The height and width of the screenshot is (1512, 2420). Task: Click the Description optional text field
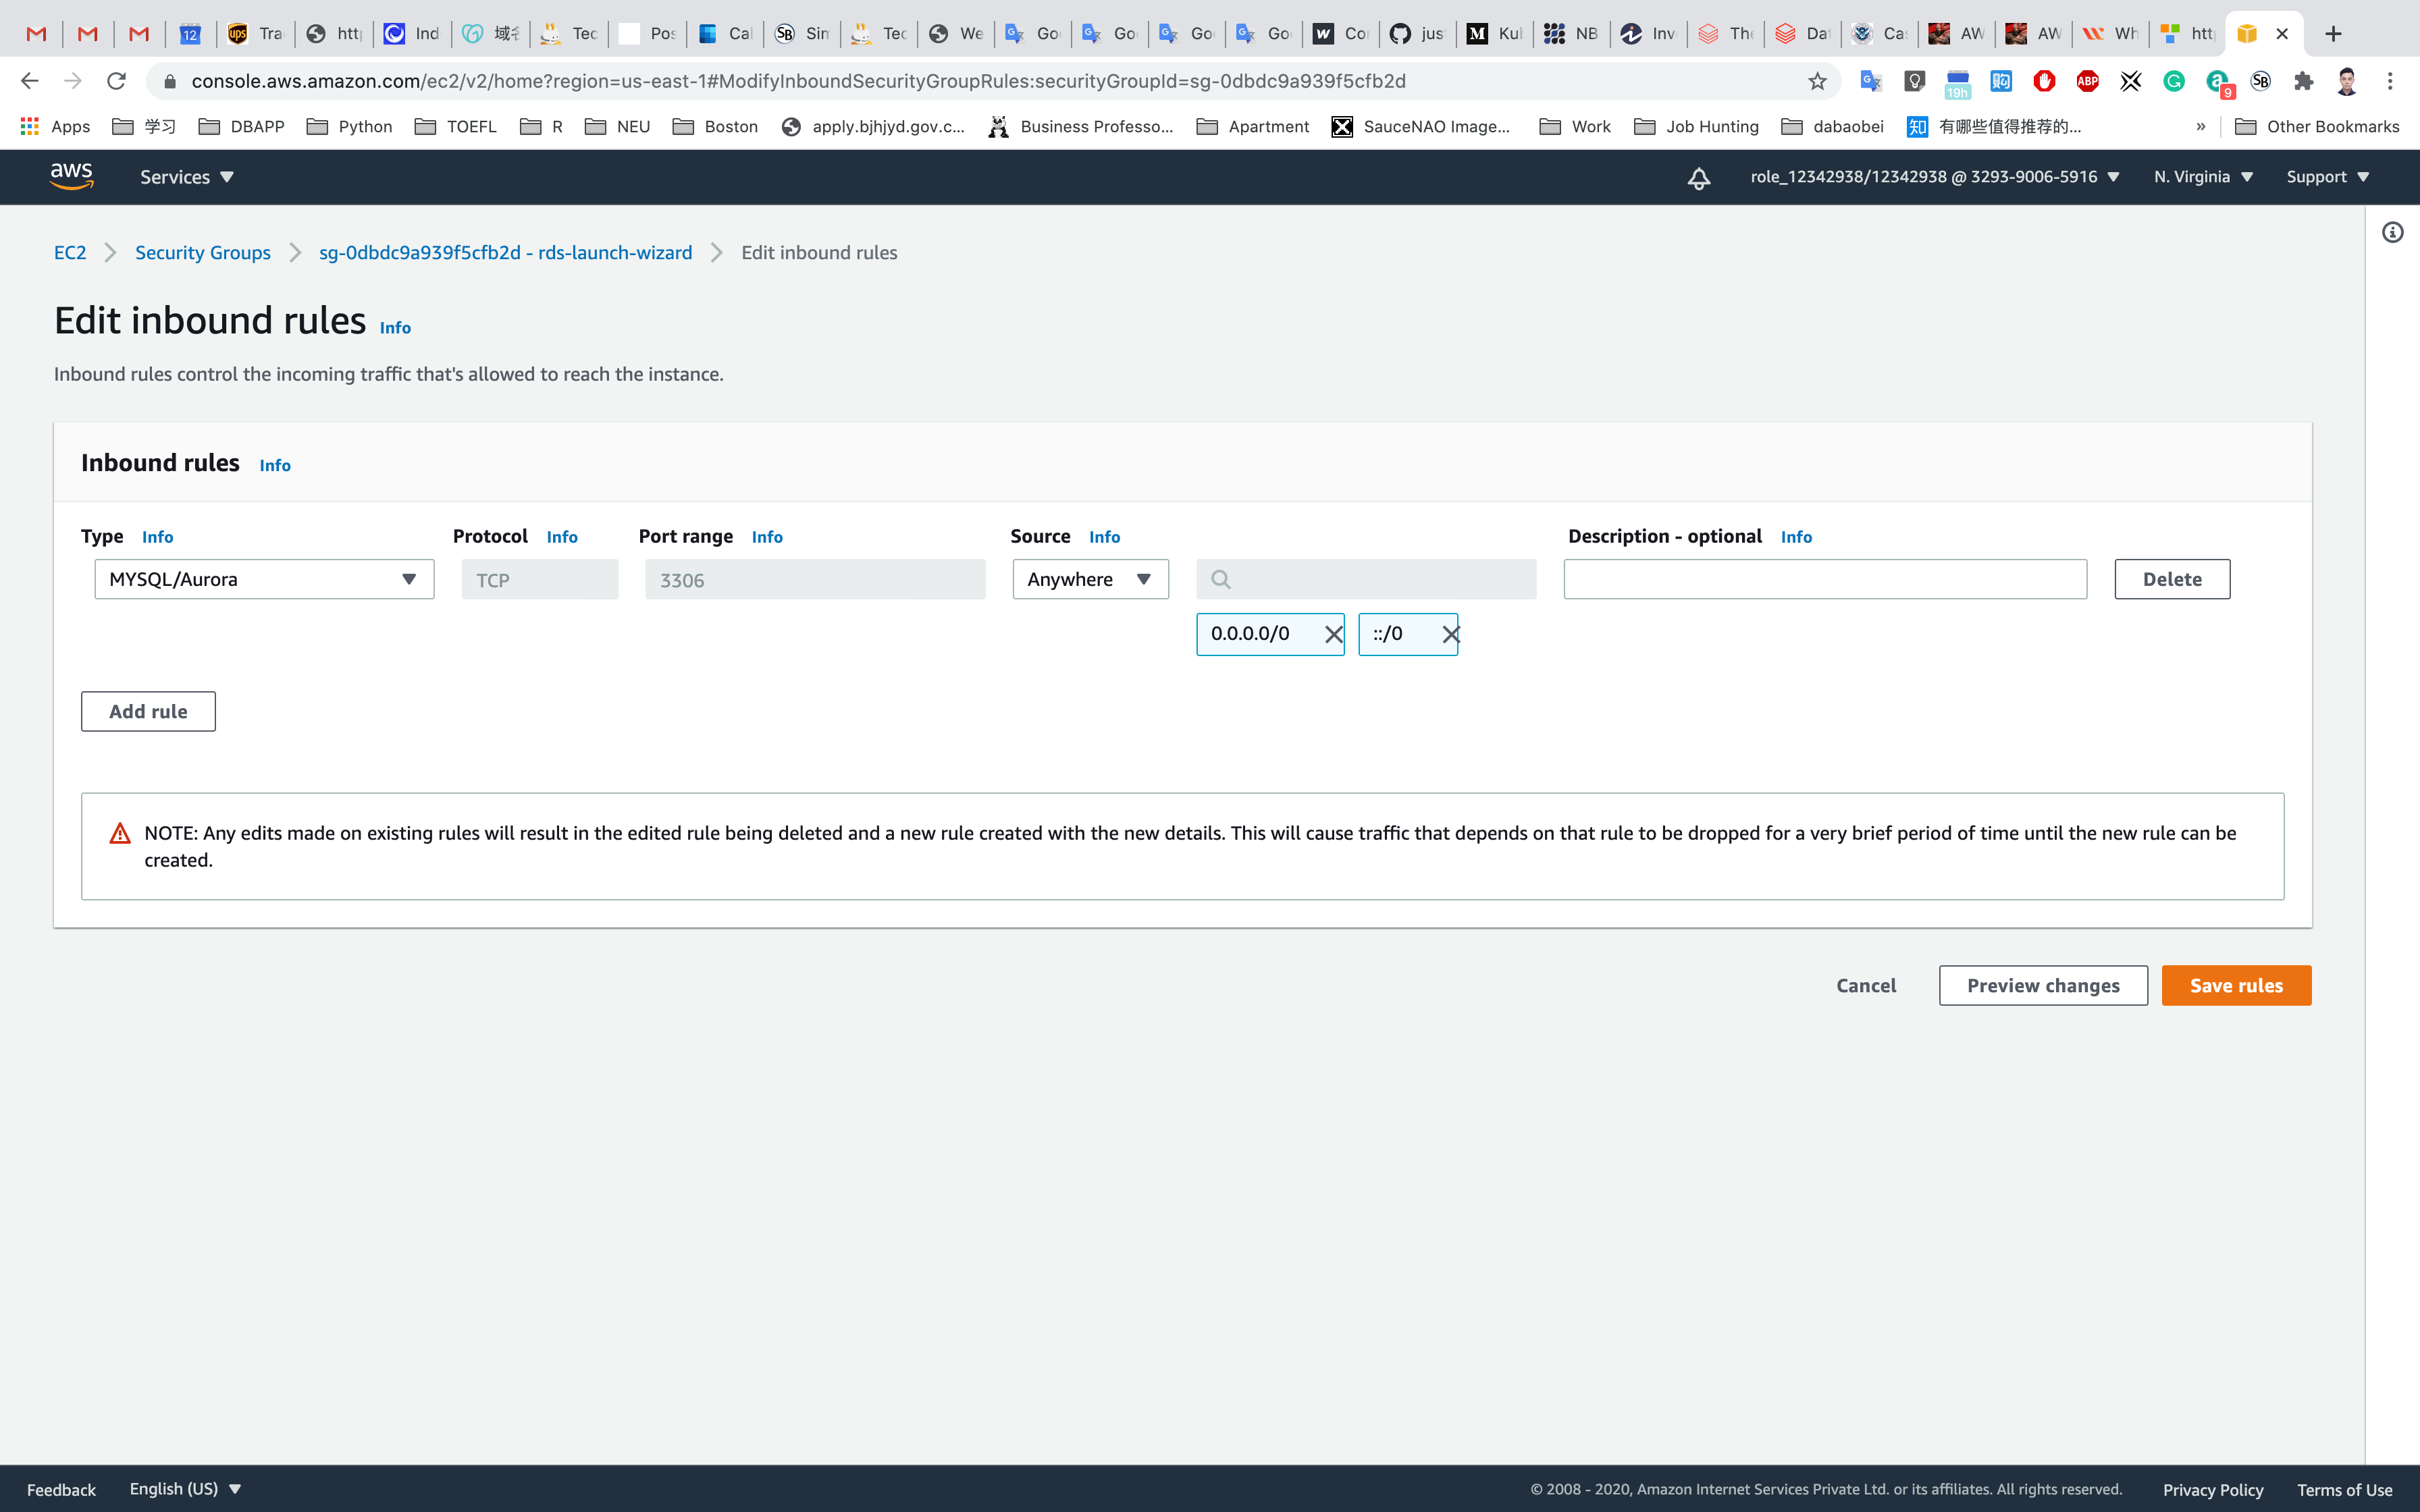1824,580
